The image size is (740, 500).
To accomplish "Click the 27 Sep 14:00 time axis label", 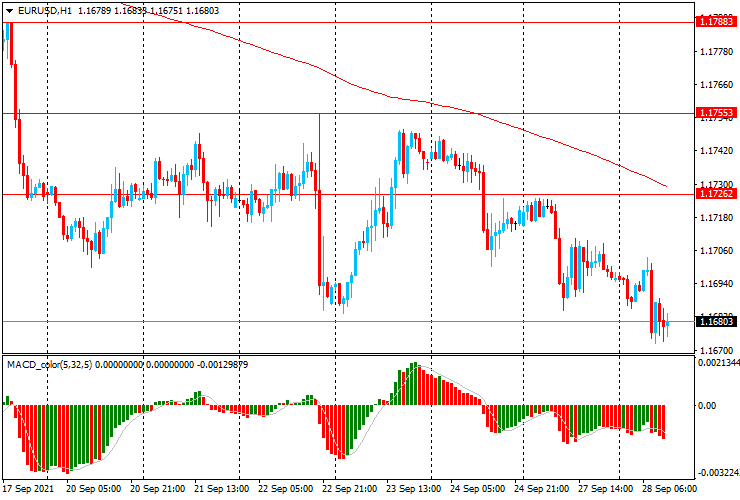I will 605,488.
